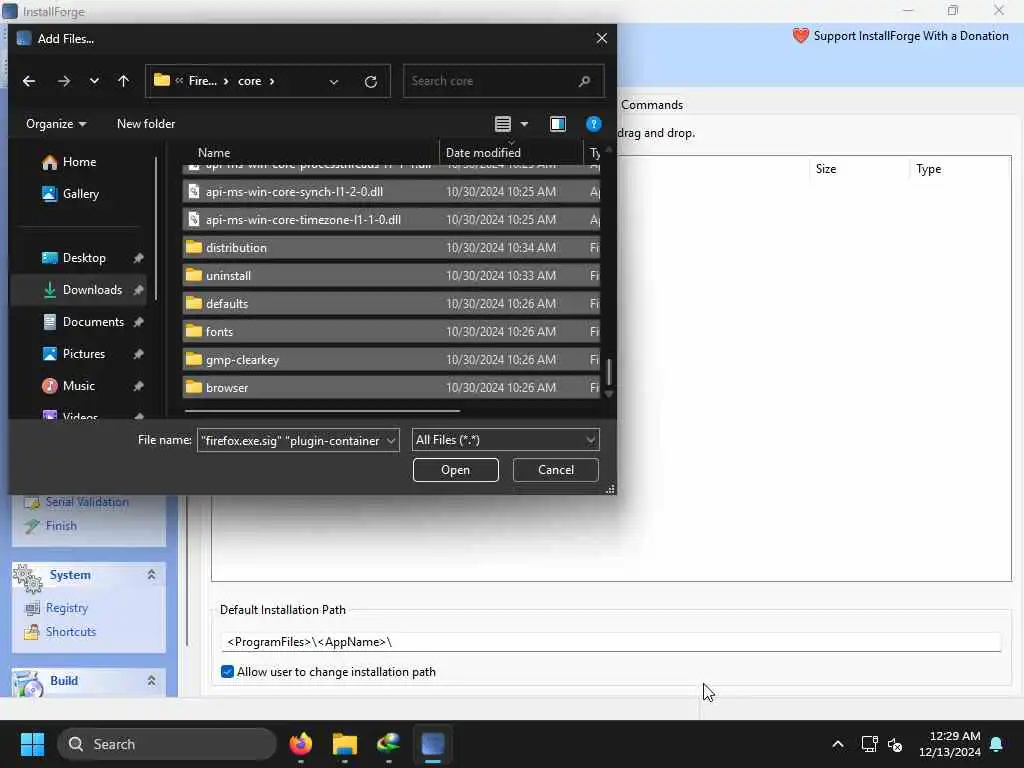Click the Documents pin icon
This screenshot has height=768, width=1024.
coord(138,322)
